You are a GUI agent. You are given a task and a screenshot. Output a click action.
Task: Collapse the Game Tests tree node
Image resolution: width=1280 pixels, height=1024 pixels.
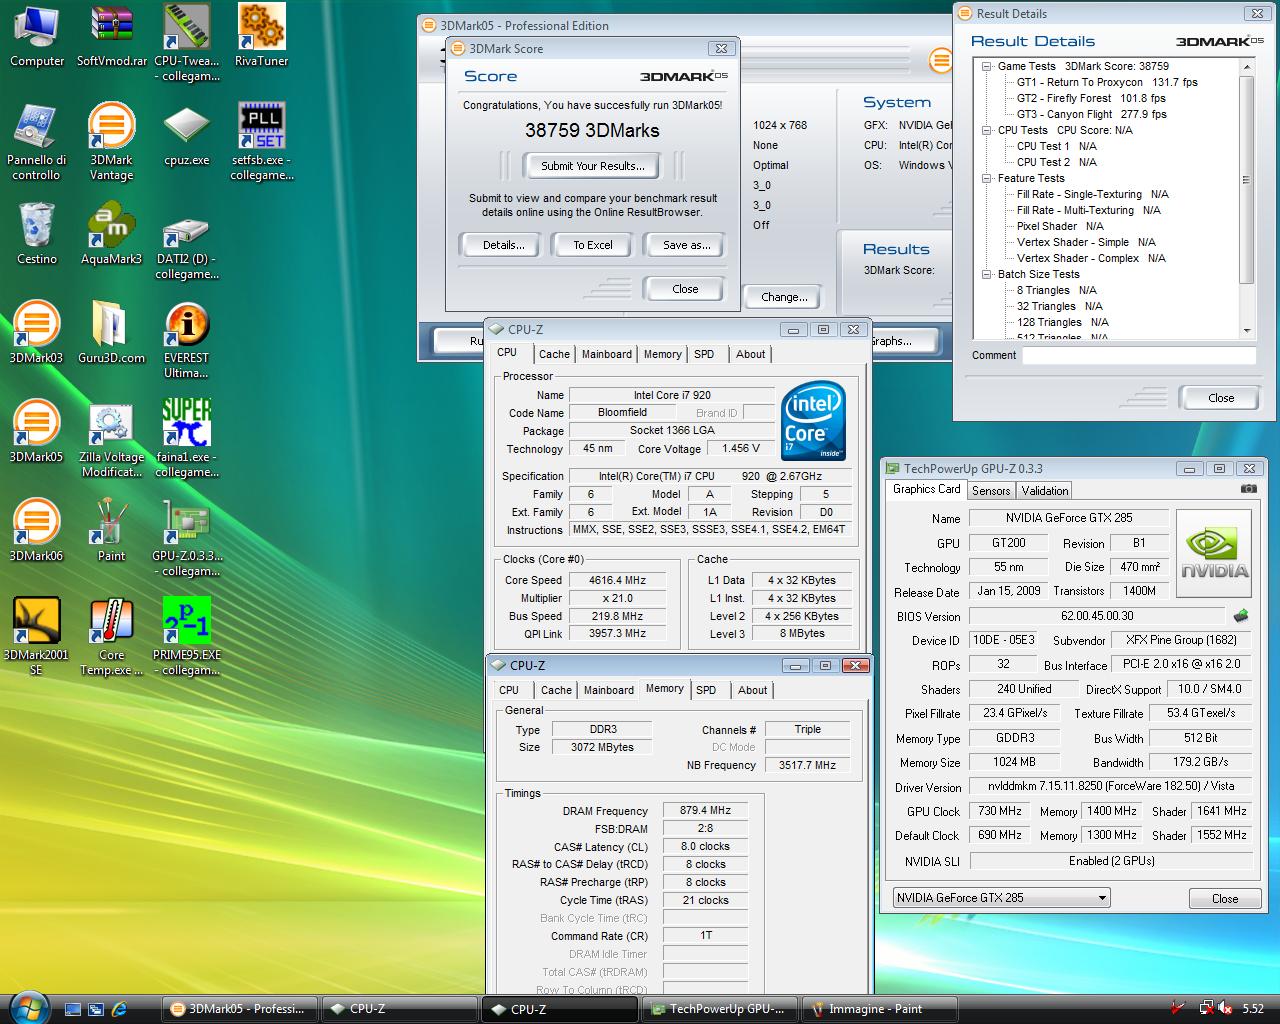[986, 67]
